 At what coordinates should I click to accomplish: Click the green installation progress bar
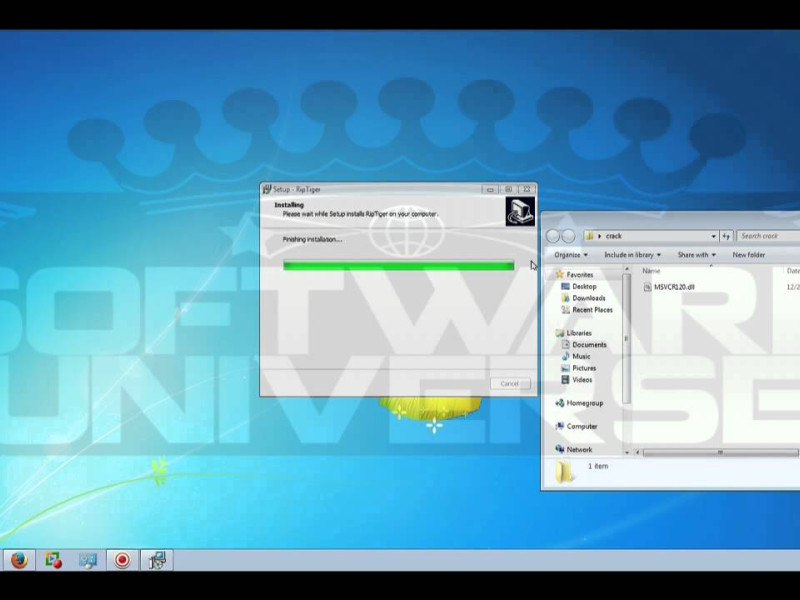(398, 265)
